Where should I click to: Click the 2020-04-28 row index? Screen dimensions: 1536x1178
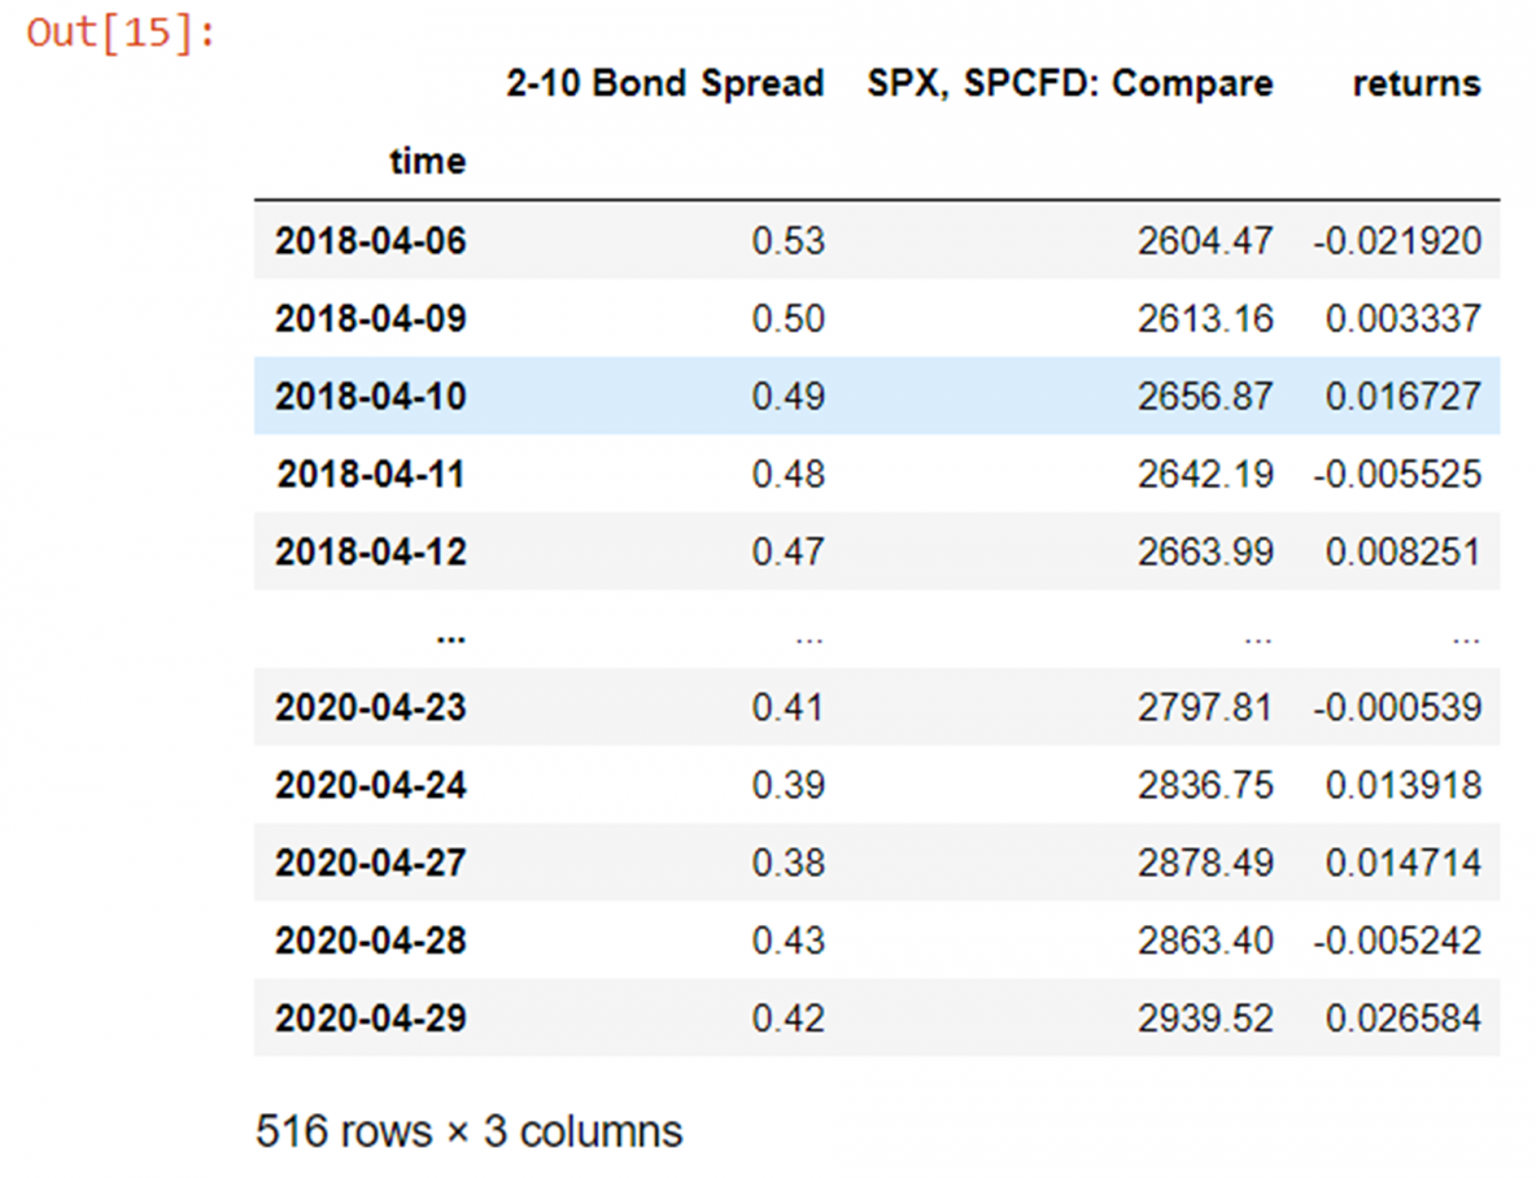coord(371,941)
